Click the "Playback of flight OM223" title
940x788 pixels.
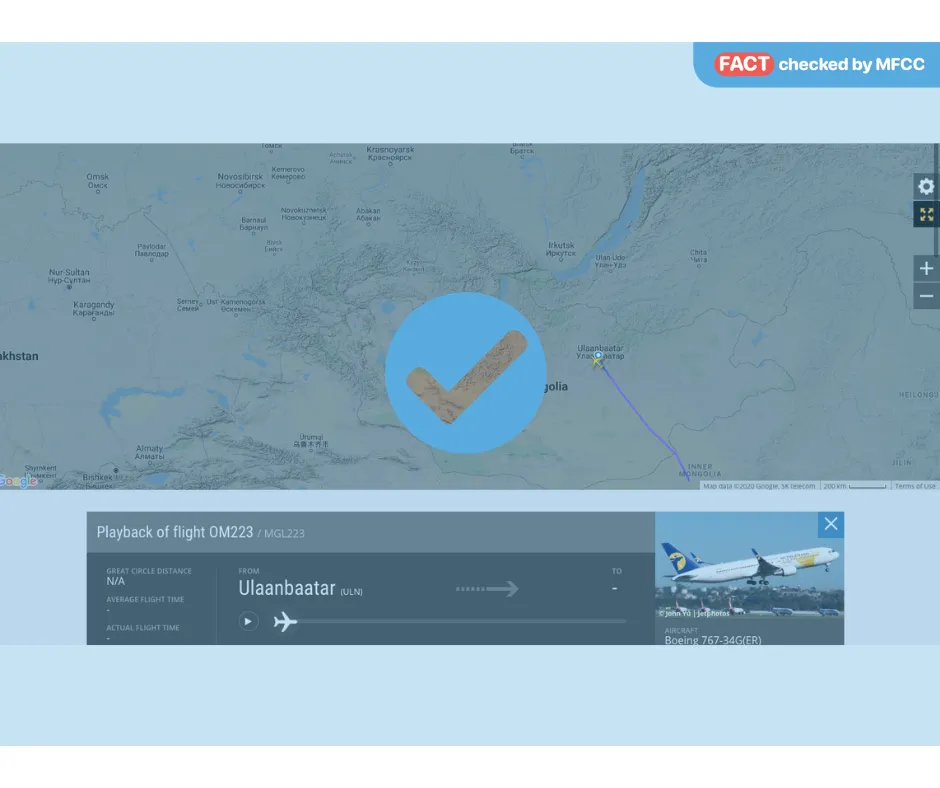coord(175,532)
